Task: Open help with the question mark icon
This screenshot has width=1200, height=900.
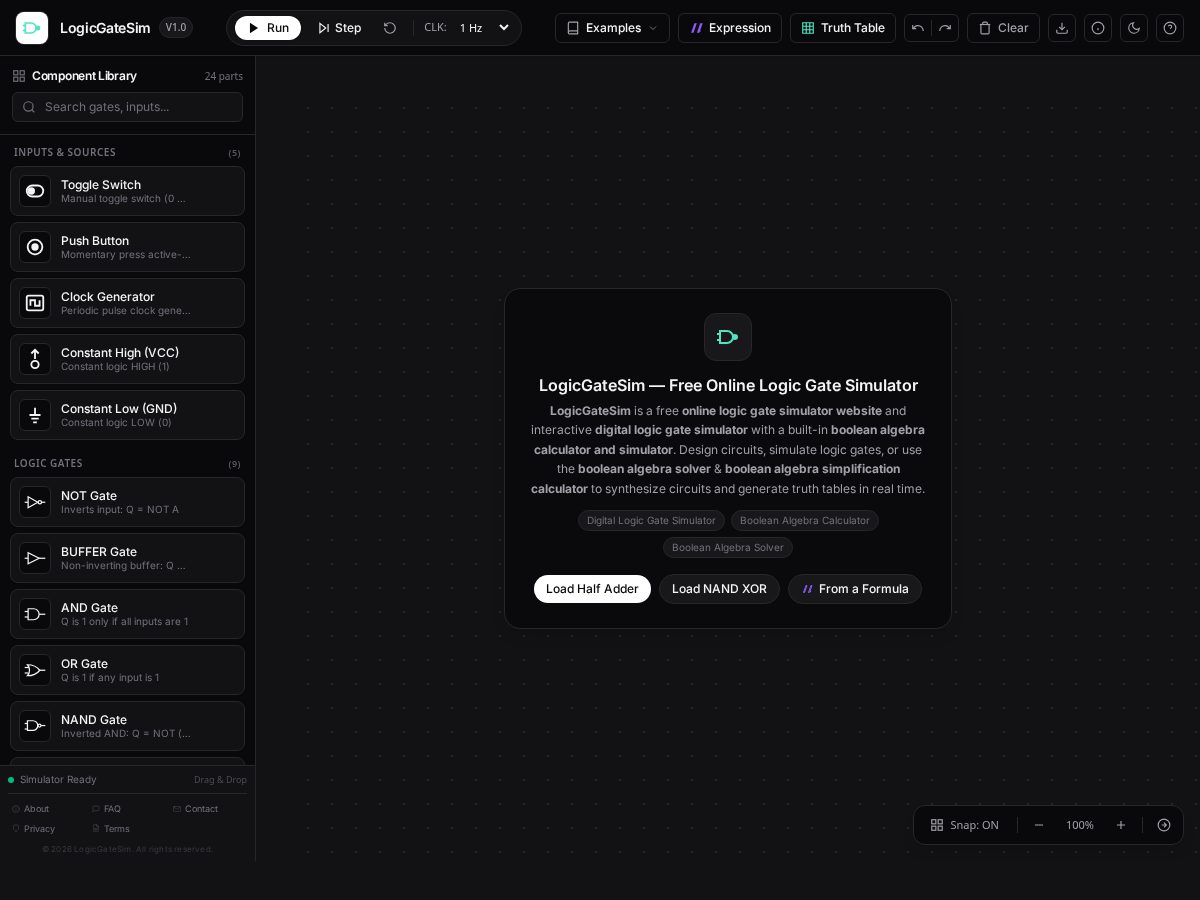Action: tap(1170, 28)
